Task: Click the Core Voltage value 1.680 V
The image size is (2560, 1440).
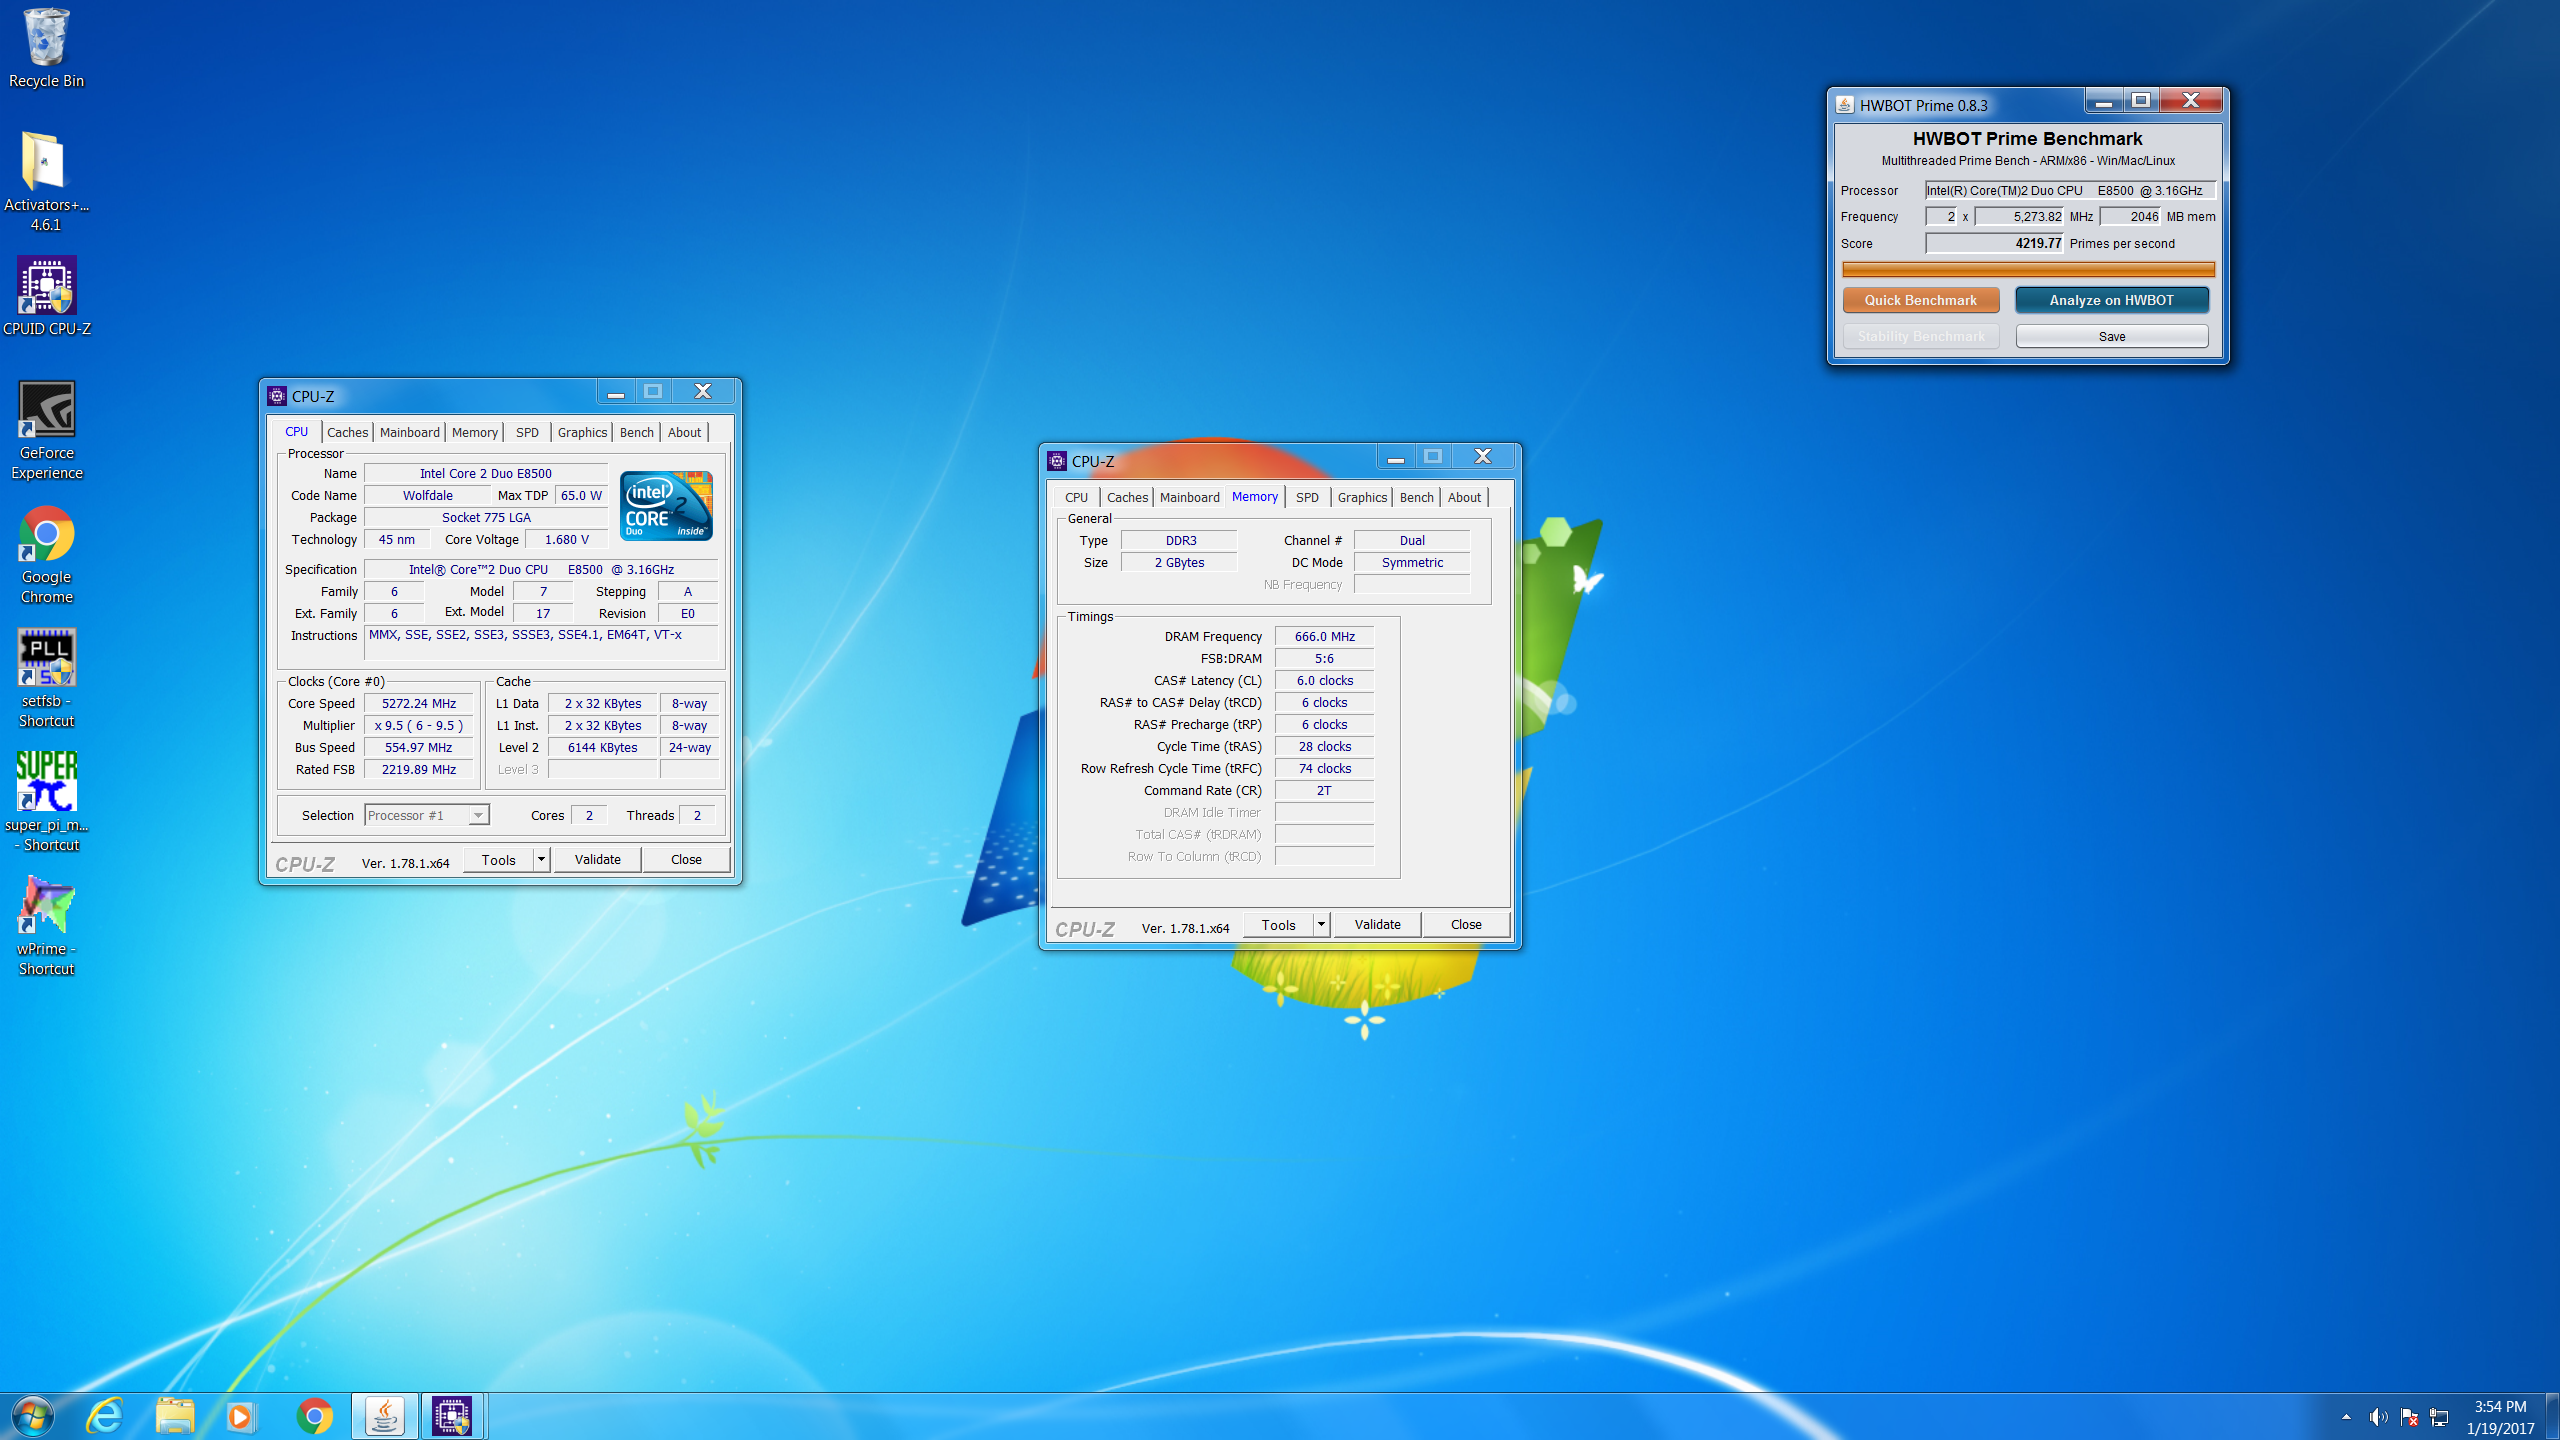Action: coord(566,539)
